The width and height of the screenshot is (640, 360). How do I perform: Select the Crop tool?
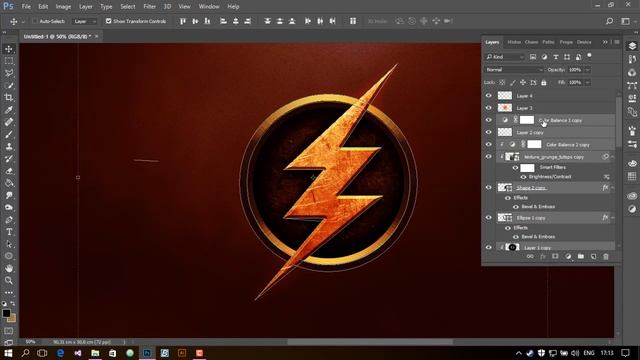point(9,97)
